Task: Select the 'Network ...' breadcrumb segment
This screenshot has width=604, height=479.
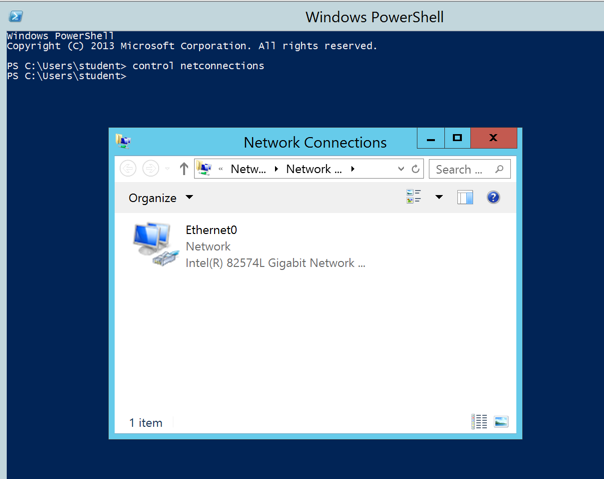Action: [314, 169]
